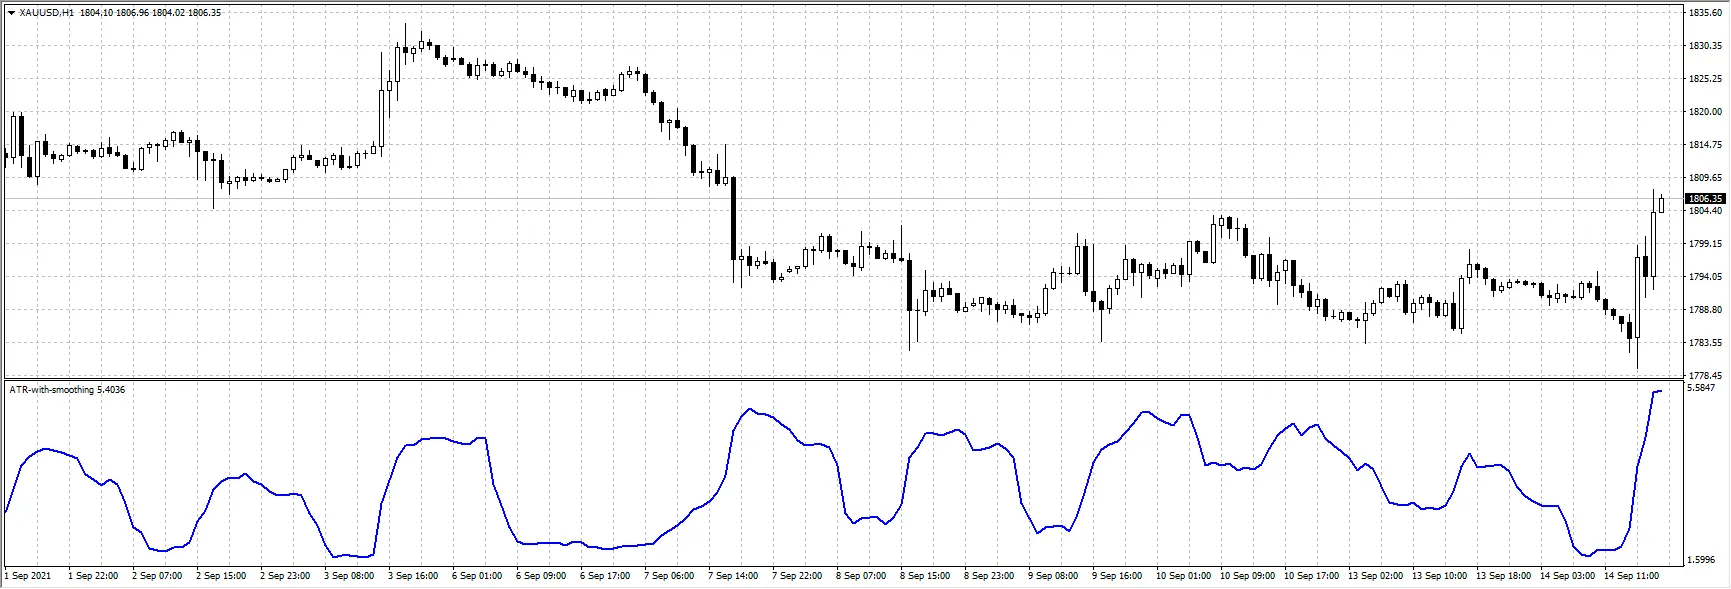Click the small triangle before XAUUSD,H1 title
The height and width of the screenshot is (589, 1731).
12,13
